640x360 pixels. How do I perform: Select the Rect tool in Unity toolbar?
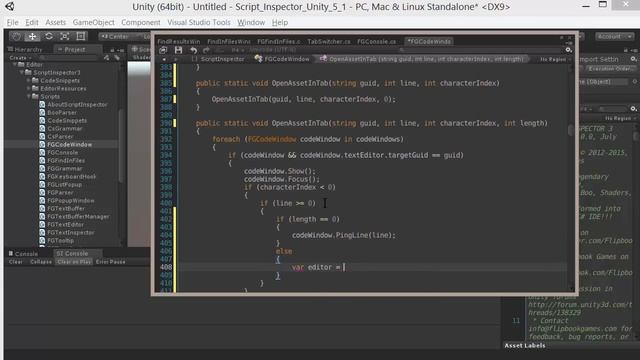coord(81,36)
